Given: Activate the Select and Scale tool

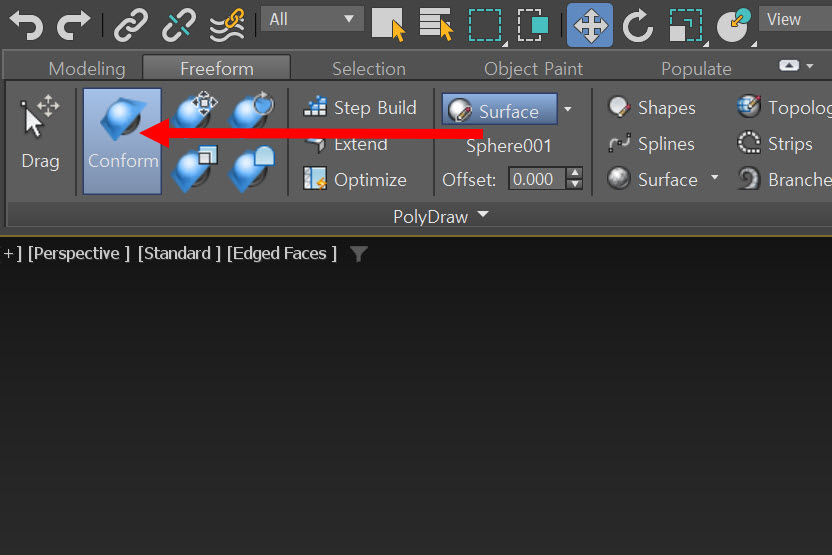Looking at the screenshot, I should point(687,25).
